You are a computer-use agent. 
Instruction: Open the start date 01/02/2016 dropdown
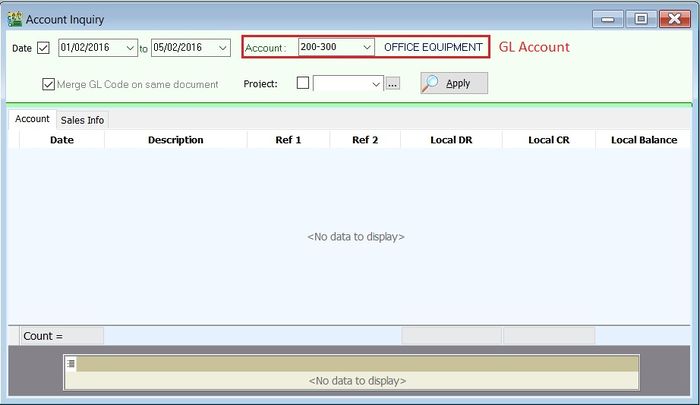tap(130, 48)
